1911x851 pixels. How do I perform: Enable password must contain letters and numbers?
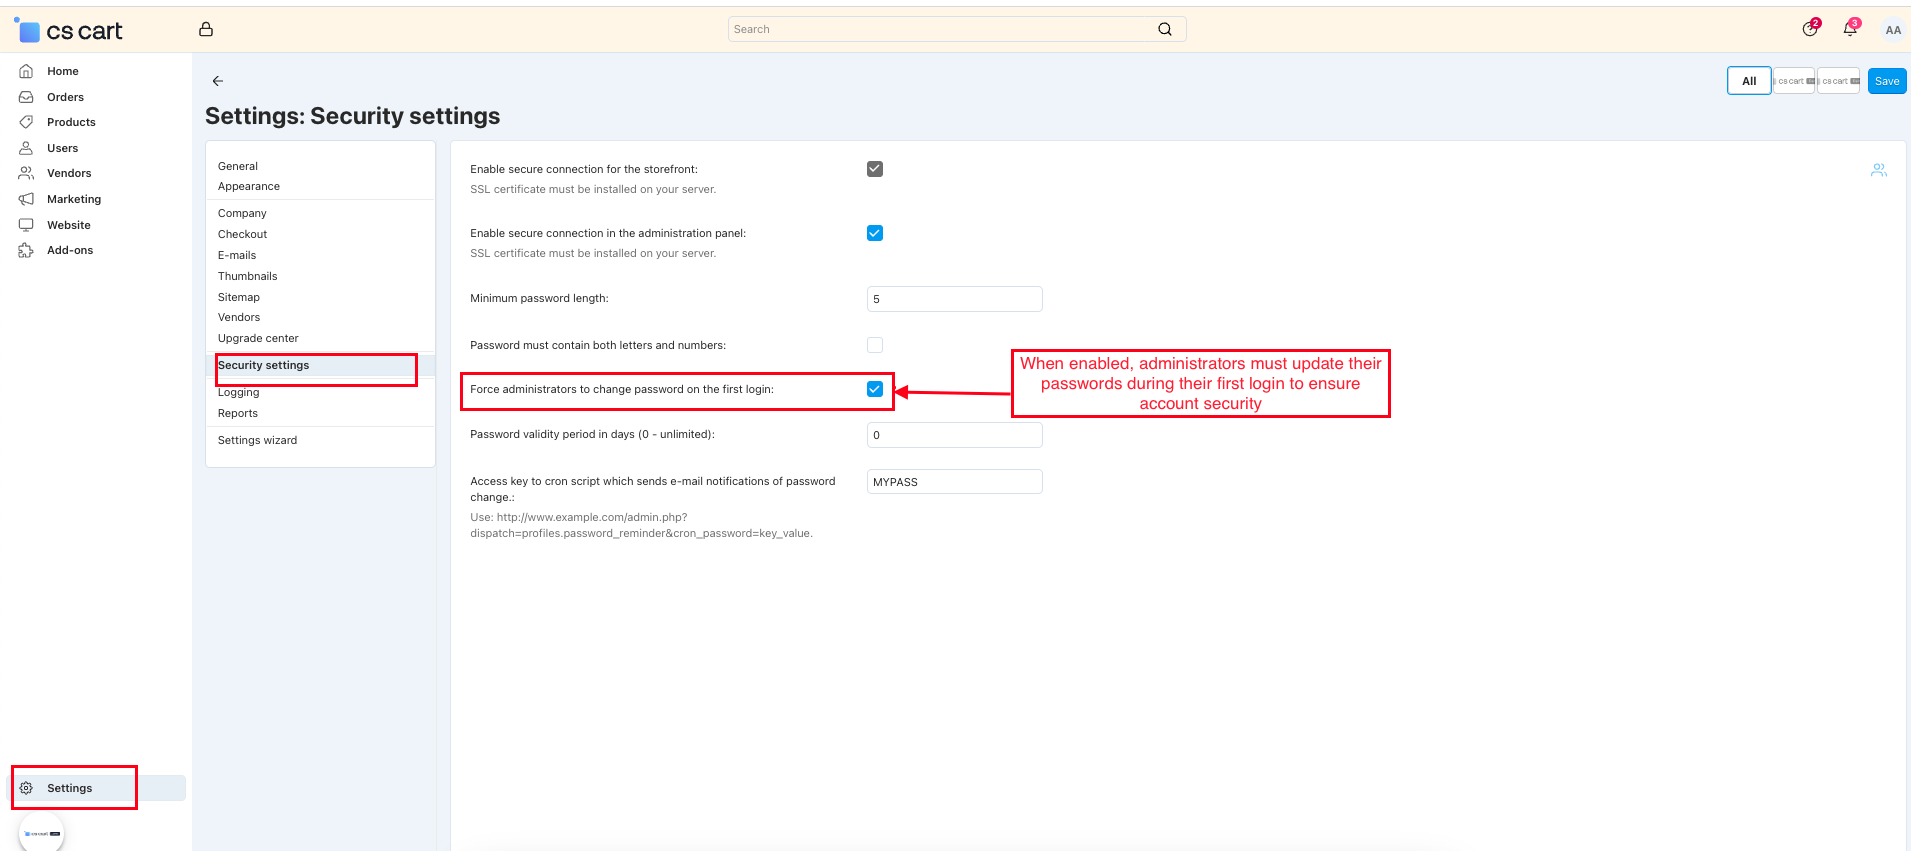[875, 345]
